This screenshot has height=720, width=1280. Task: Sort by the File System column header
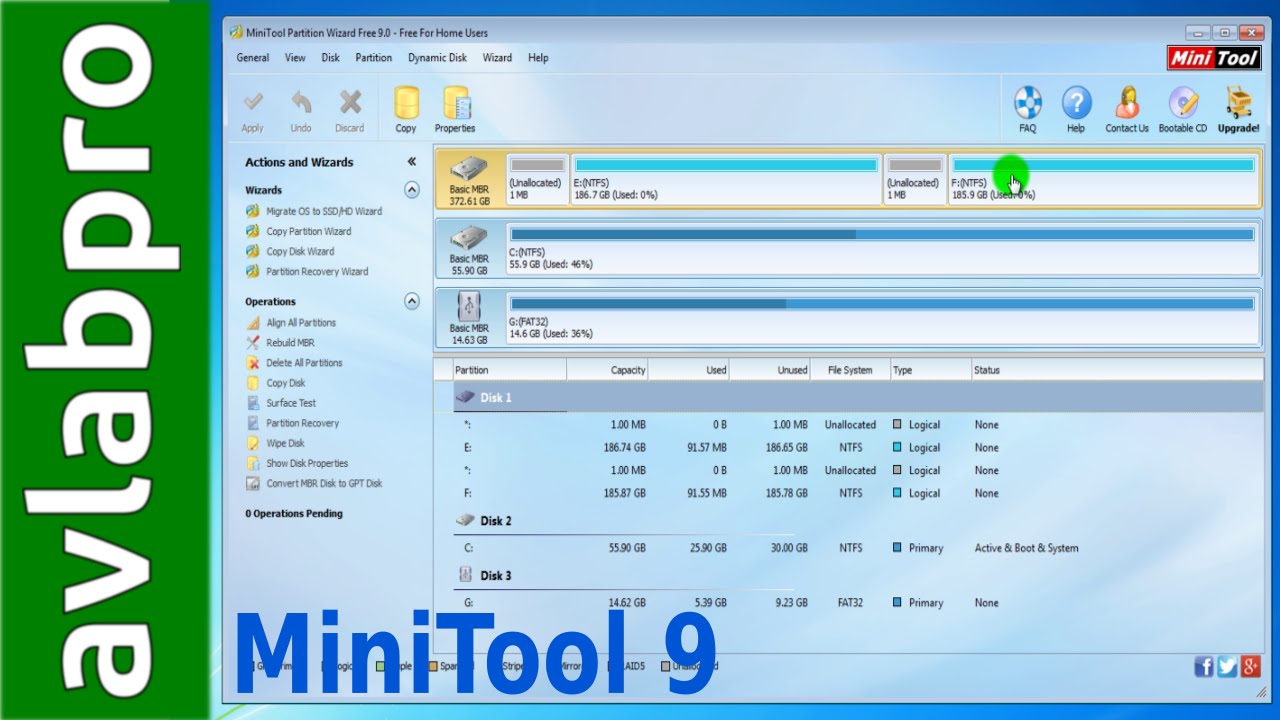point(850,370)
